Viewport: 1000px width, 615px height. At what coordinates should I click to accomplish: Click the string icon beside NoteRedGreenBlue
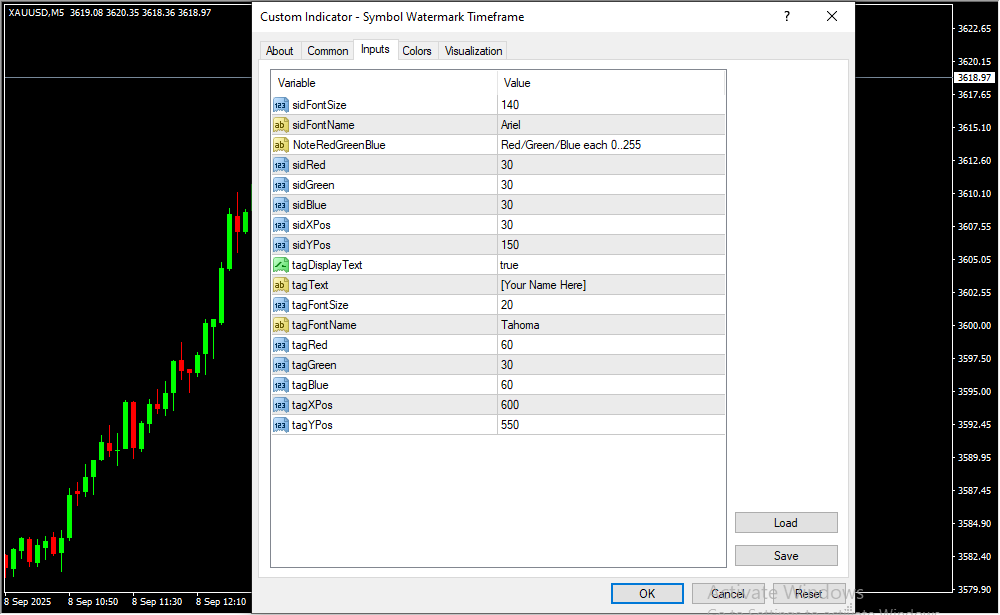(x=281, y=145)
